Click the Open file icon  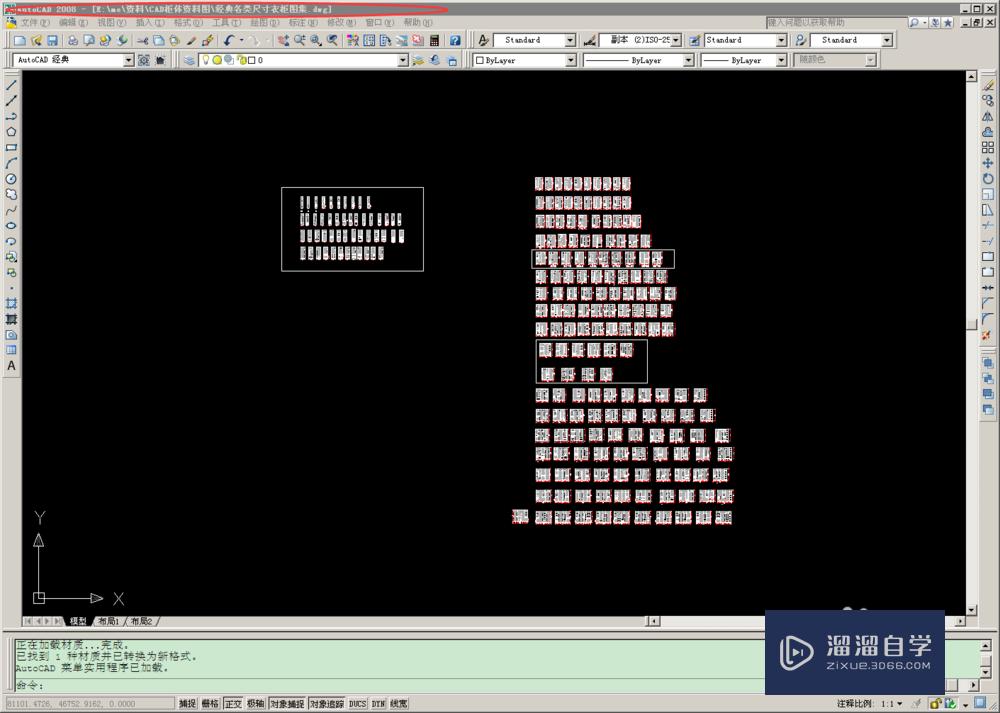(36, 40)
